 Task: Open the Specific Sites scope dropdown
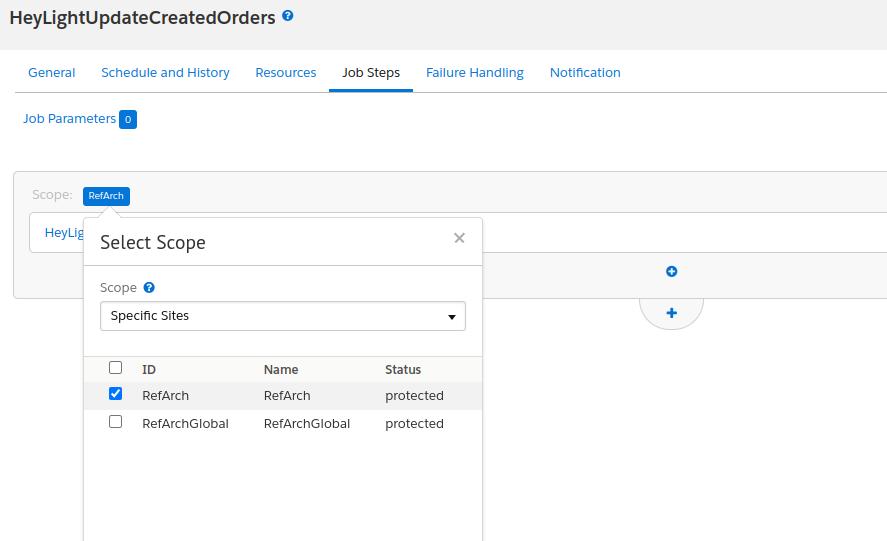[283, 316]
